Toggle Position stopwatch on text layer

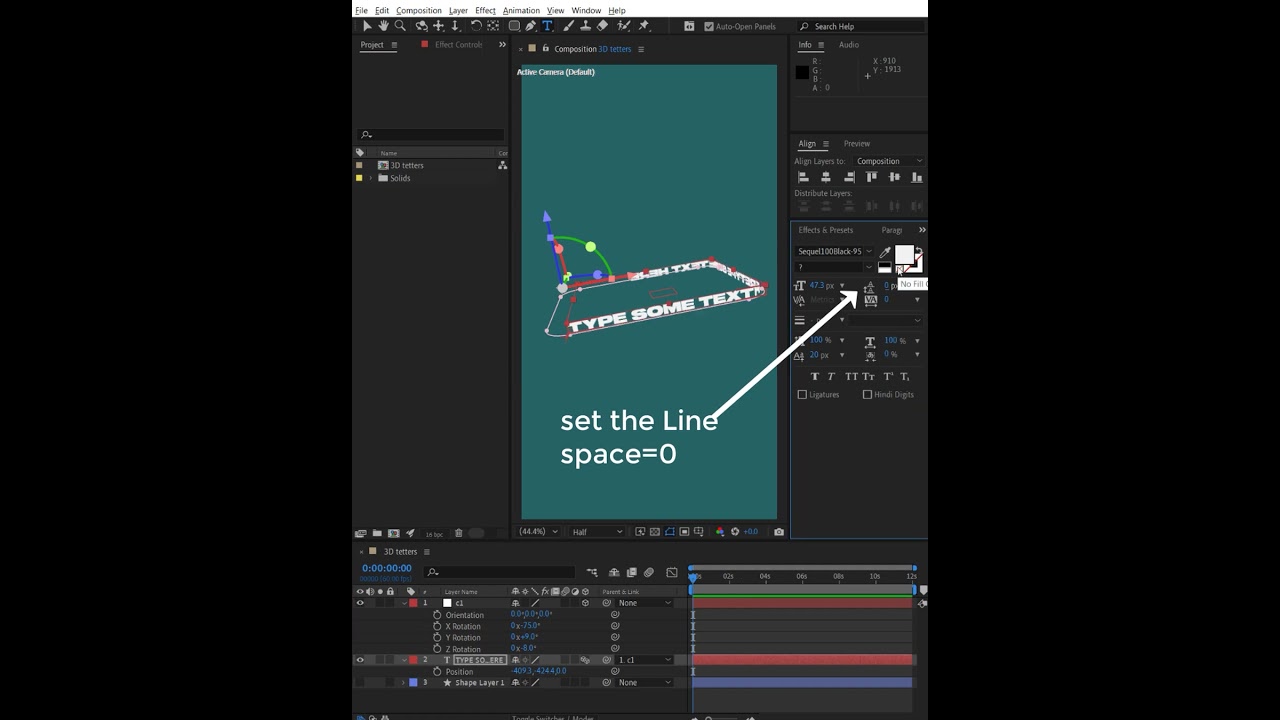(437, 672)
